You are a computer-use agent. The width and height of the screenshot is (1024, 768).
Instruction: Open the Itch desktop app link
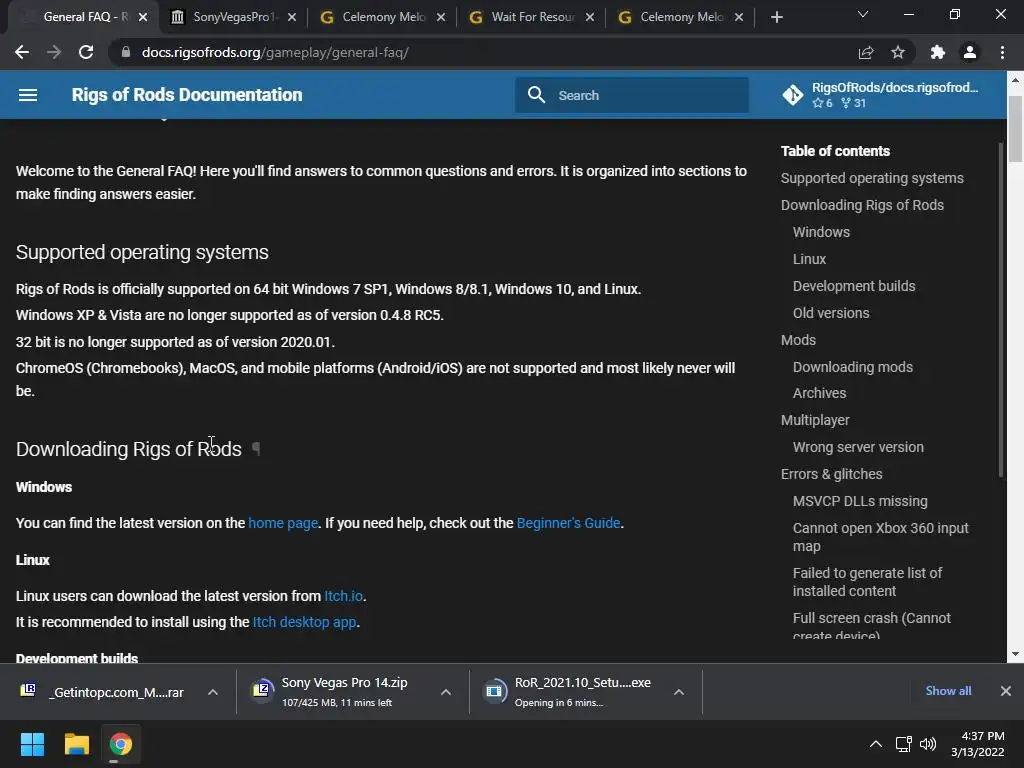pos(304,622)
